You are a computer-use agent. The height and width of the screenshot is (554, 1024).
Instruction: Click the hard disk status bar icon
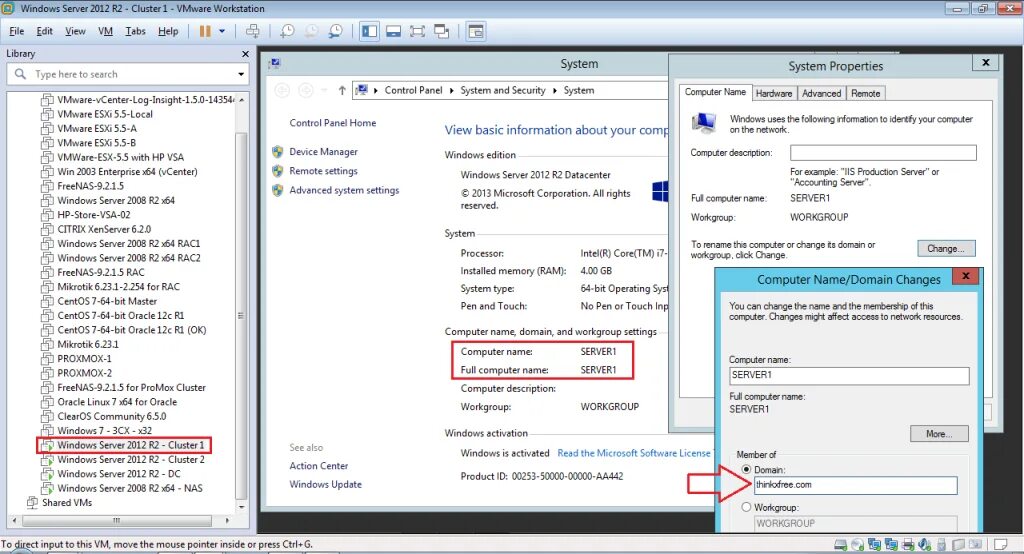click(840, 545)
